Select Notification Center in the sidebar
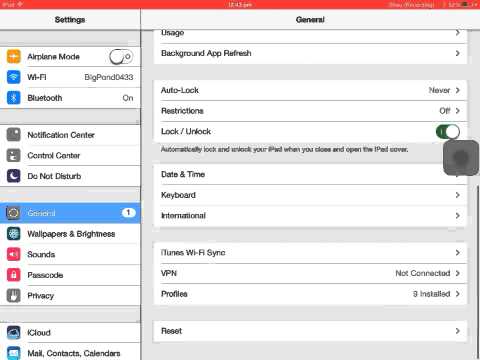Screen dimensions: 480x360 tap(70, 135)
